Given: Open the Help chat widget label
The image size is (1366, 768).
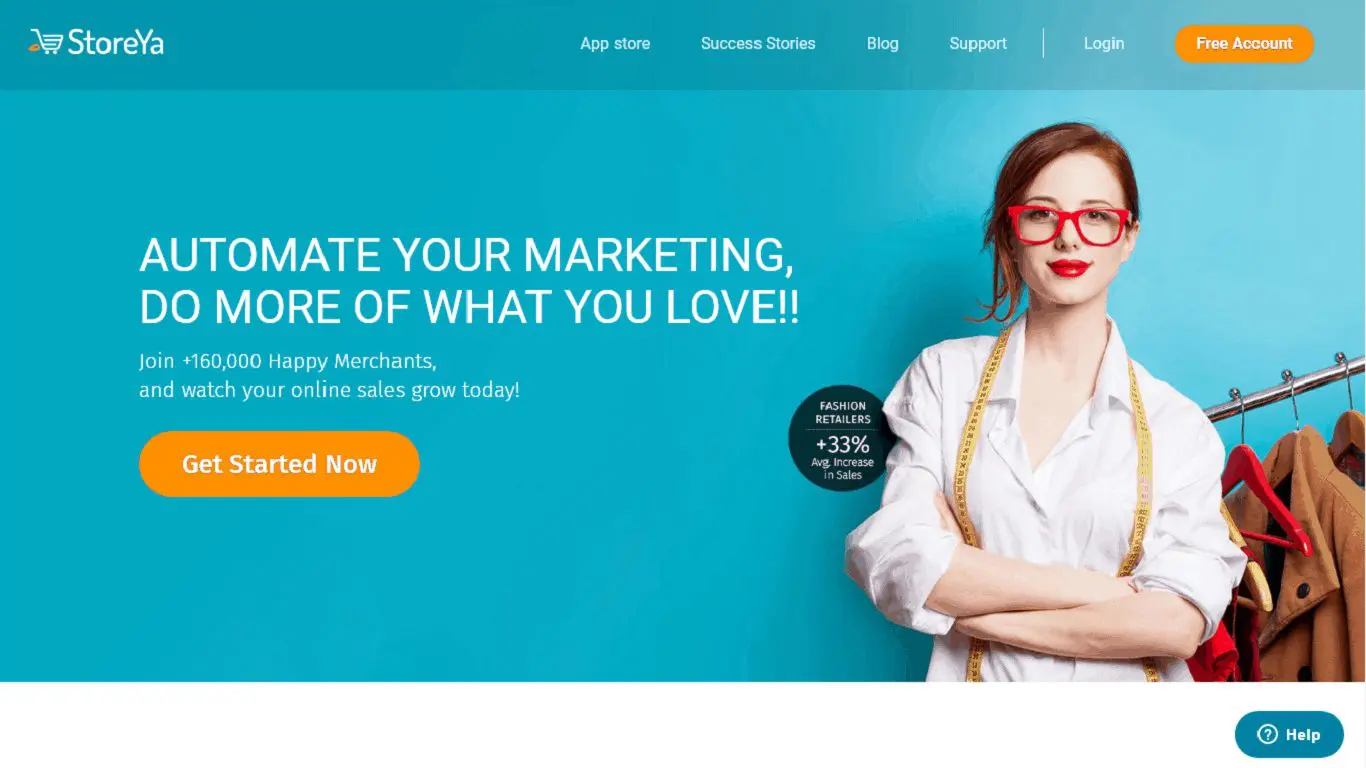Looking at the screenshot, I should coord(1303,735).
